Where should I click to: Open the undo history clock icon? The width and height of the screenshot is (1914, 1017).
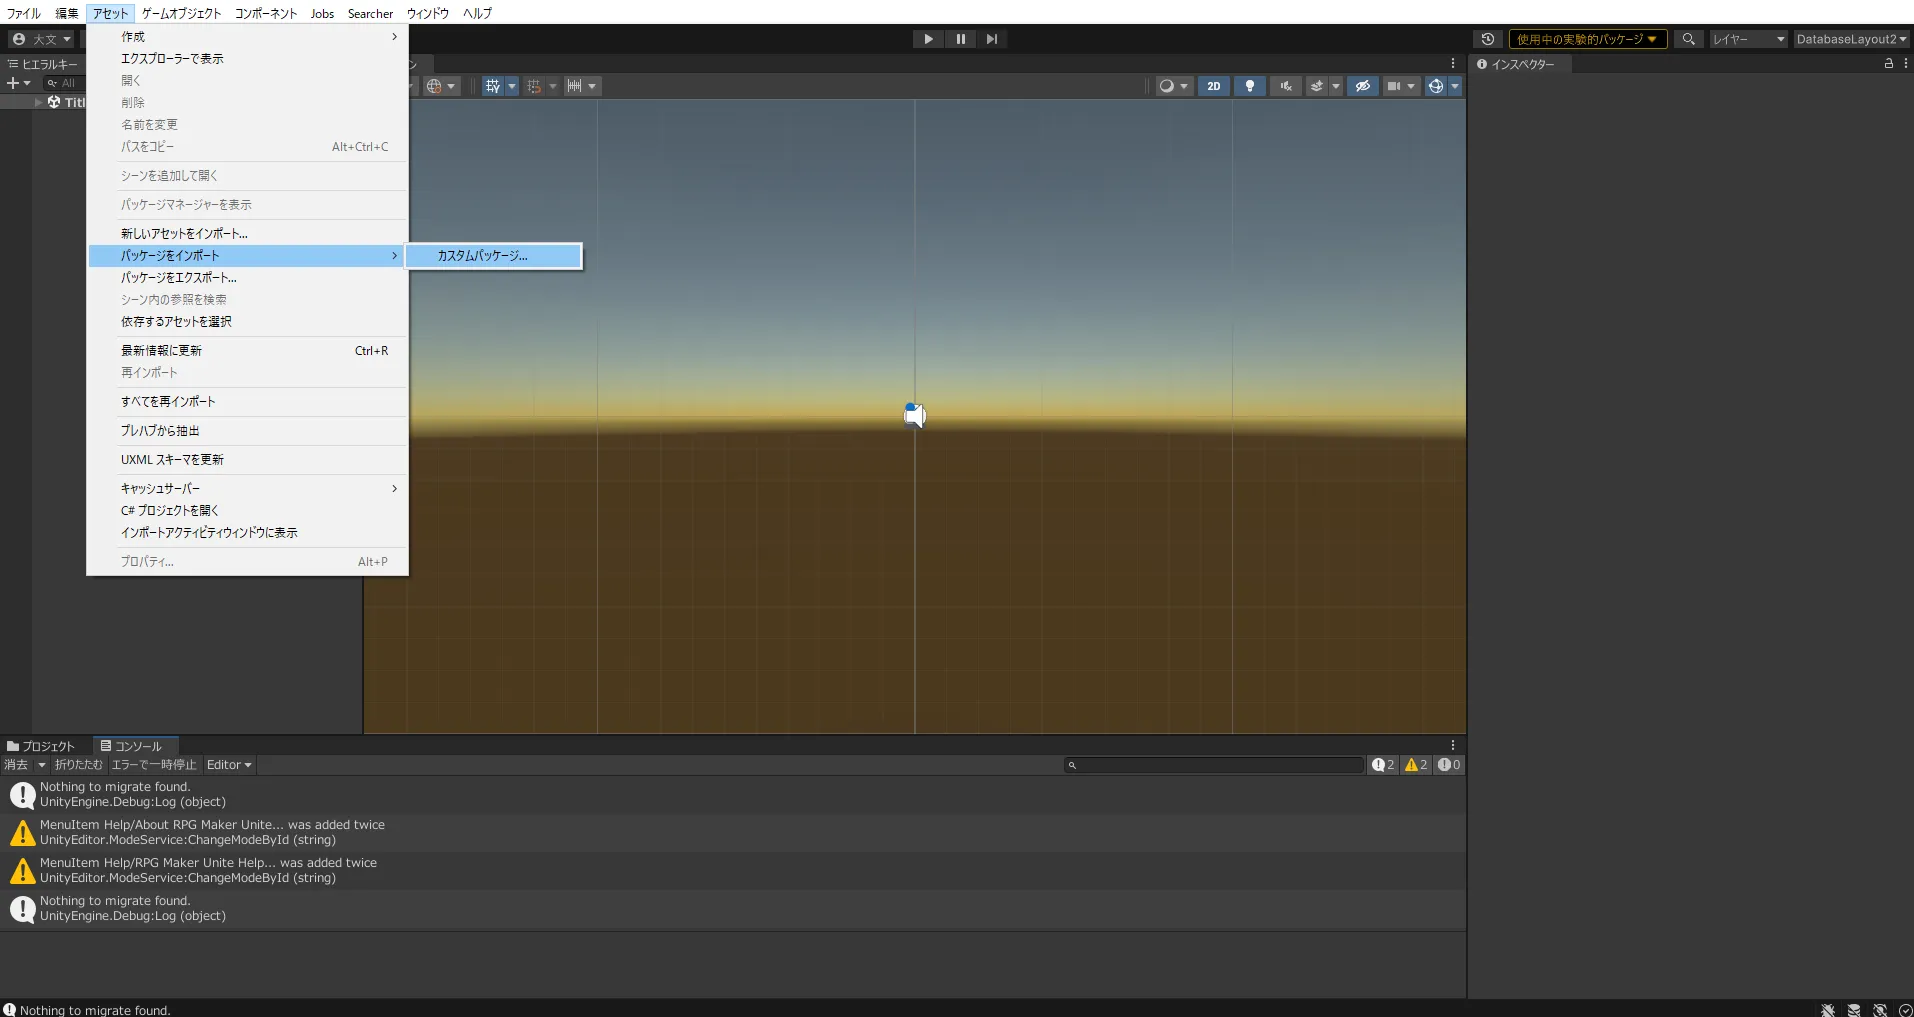(x=1487, y=39)
